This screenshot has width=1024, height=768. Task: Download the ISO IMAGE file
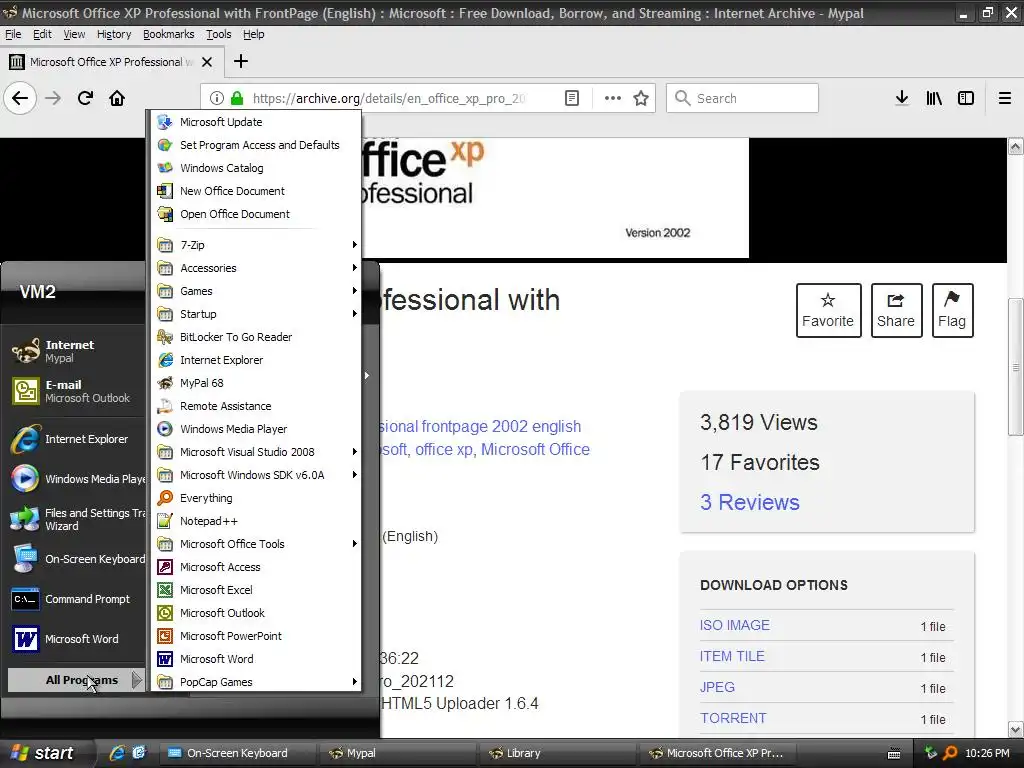click(x=735, y=625)
